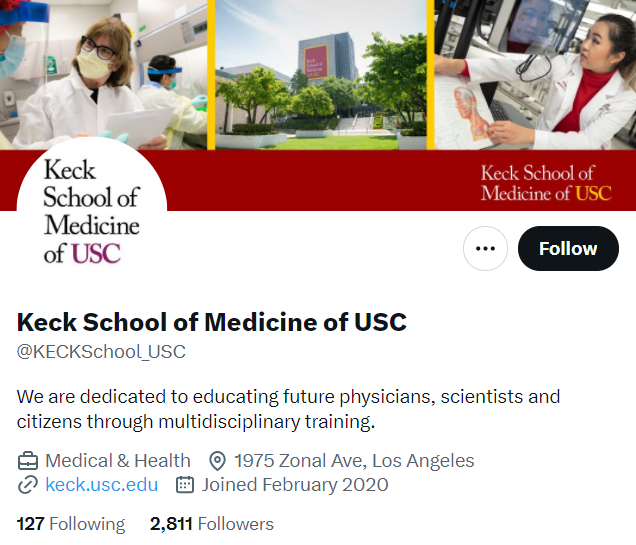Image resolution: width=636 pixels, height=545 pixels.
Task: Open the keck.usc.edu website link
Action: [x=102, y=486]
